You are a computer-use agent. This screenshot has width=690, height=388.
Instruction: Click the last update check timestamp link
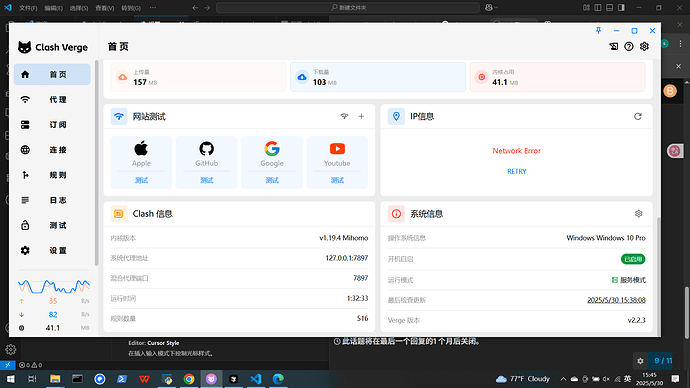(616, 300)
